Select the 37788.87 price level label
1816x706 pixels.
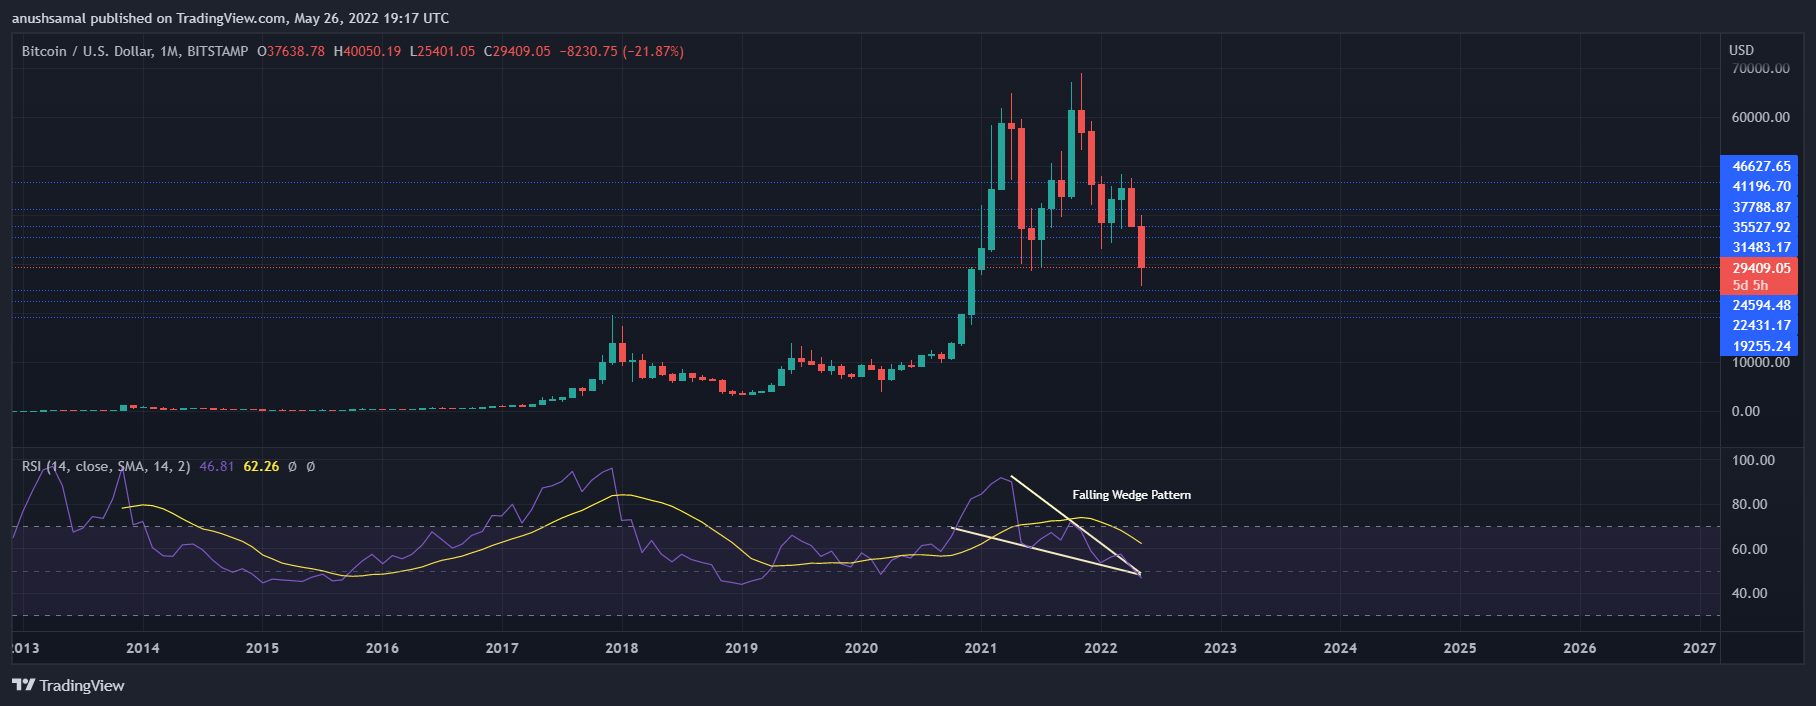1758,207
